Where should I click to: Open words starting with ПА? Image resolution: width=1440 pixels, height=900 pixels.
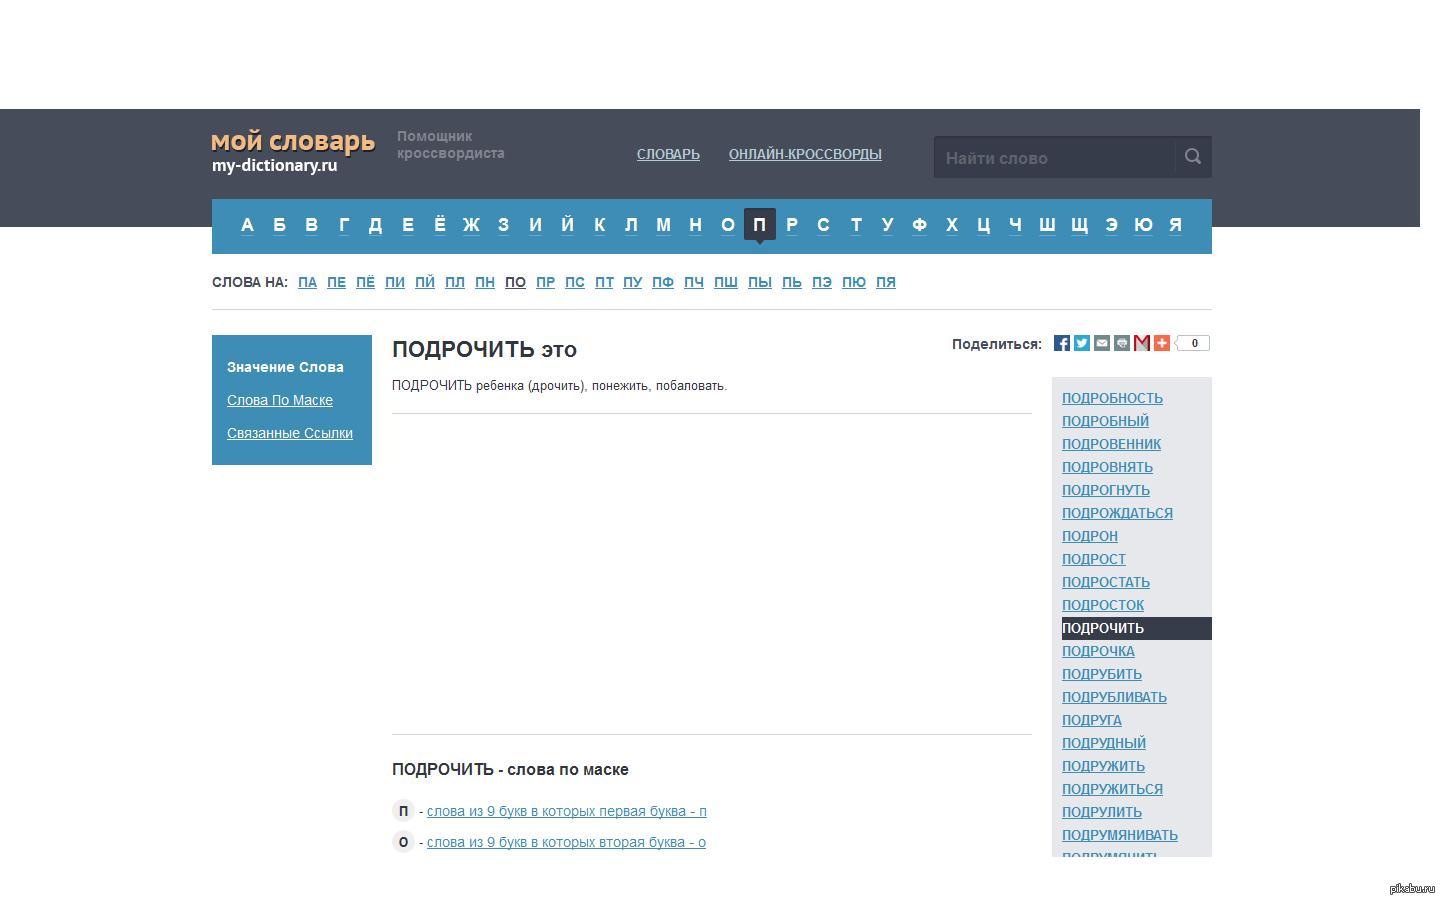click(x=307, y=282)
